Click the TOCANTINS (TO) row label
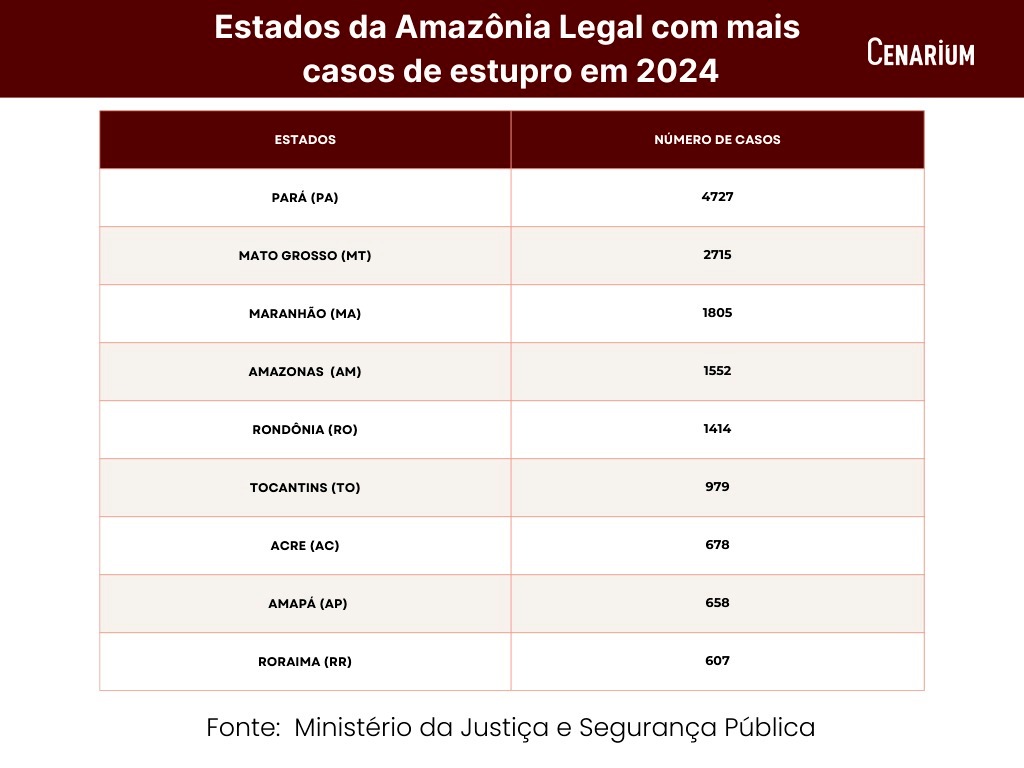 pyautogui.click(x=305, y=488)
